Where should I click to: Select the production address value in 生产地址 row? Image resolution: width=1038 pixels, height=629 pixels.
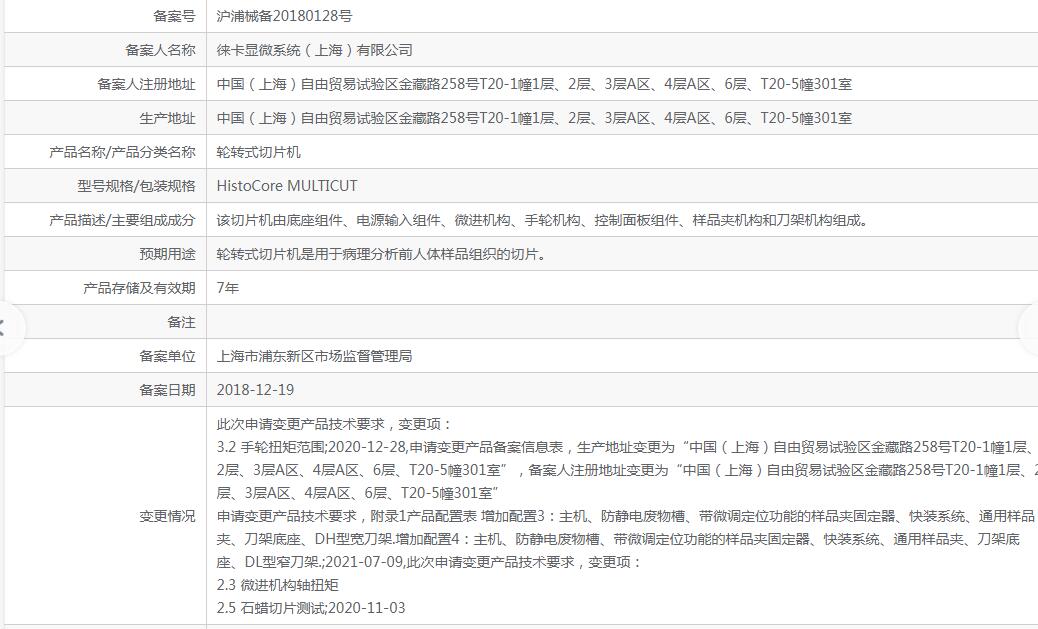click(534, 119)
